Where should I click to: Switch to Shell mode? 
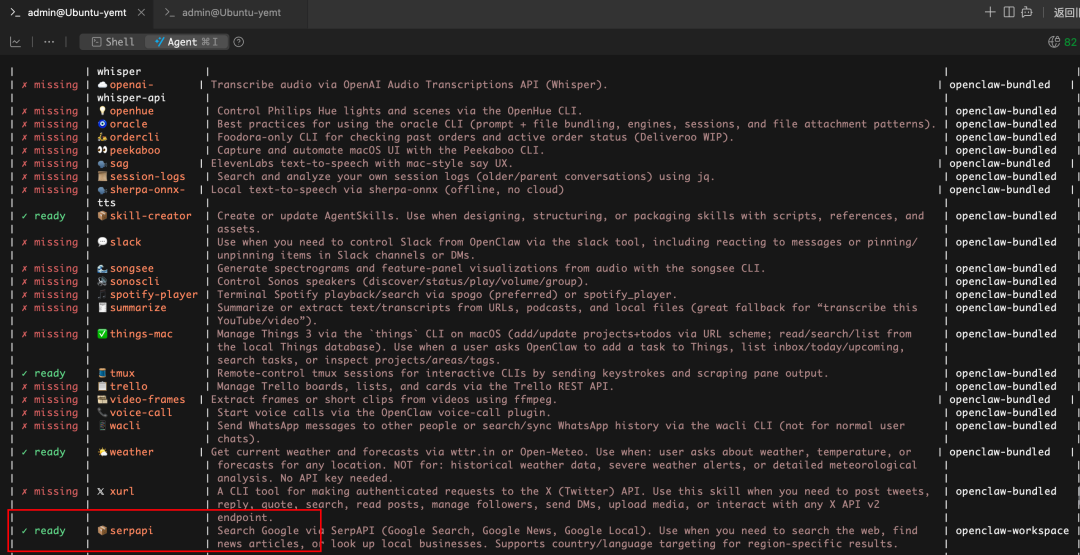point(112,42)
